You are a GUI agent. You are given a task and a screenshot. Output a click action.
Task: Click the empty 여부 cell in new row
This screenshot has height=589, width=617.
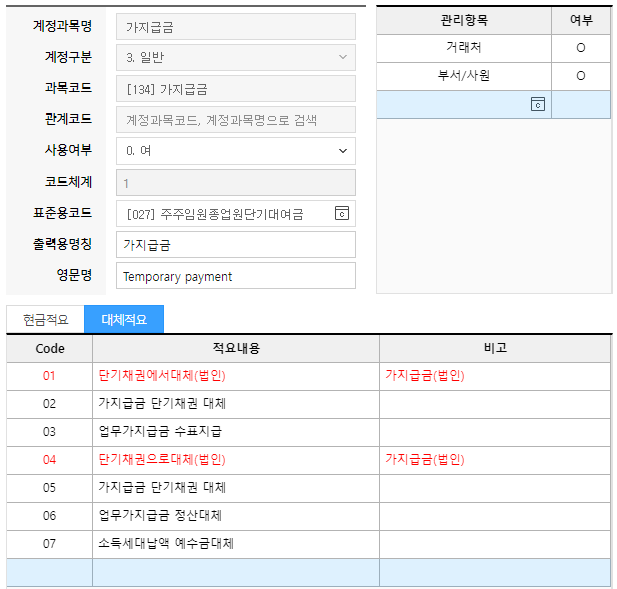pyautogui.click(x=581, y=104)
